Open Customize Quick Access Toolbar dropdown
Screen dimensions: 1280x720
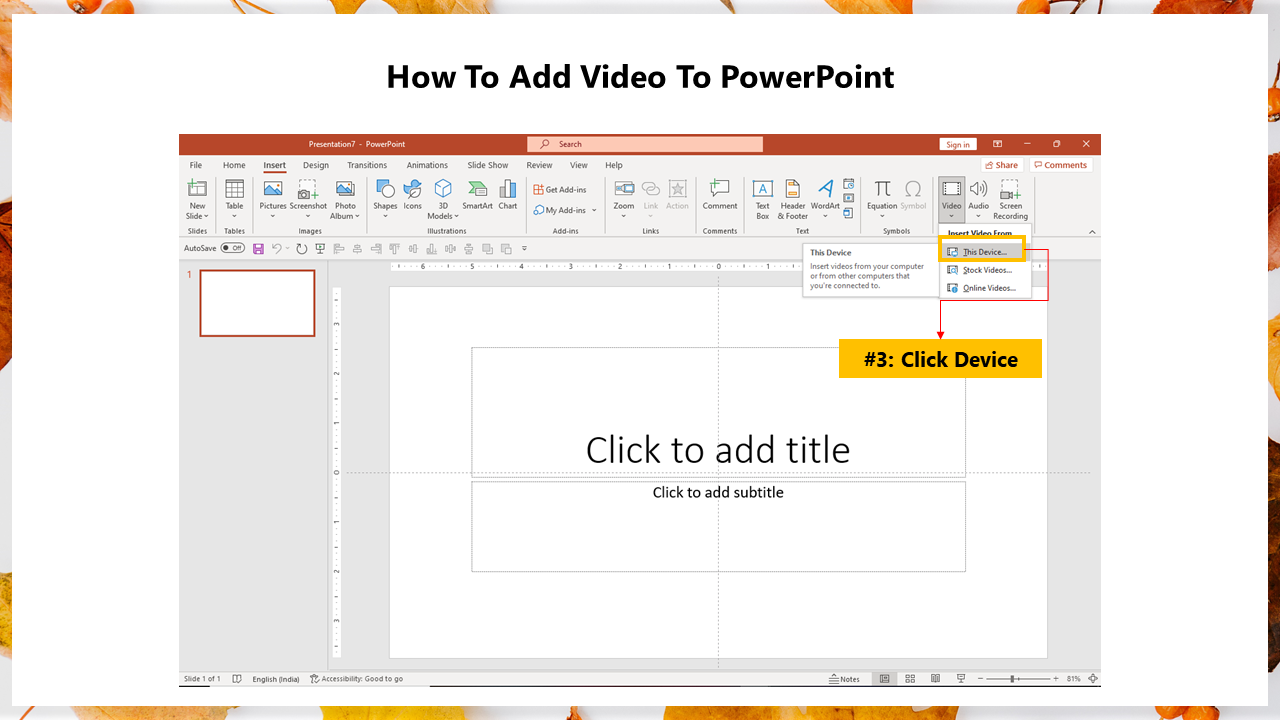coord(524,248)
